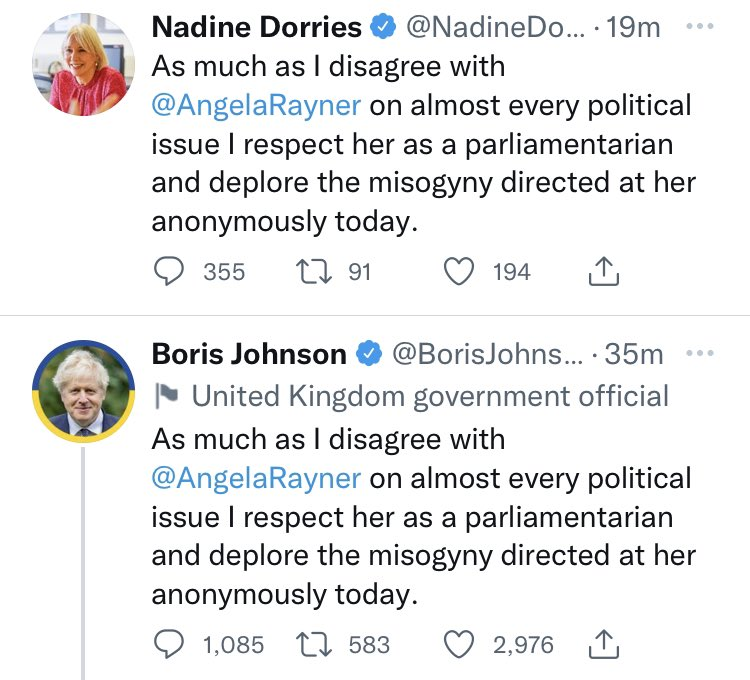This screenshot has width=750, height=680.
Task: Reply to Nadine Dorries' tweet
Action: tap(168, 272)
